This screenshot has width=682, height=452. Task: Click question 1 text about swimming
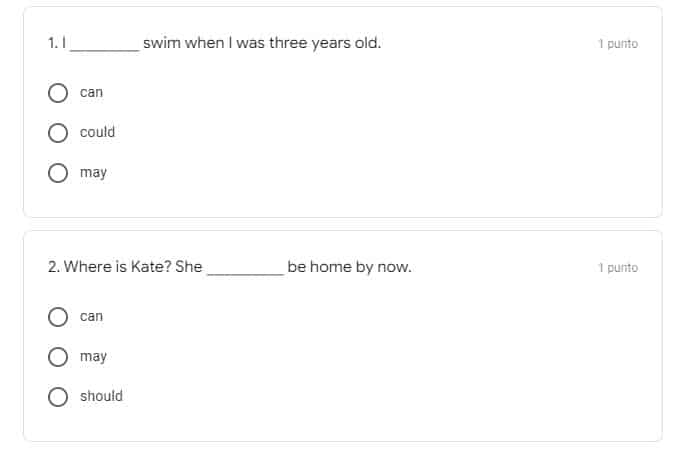click(214, 43)
